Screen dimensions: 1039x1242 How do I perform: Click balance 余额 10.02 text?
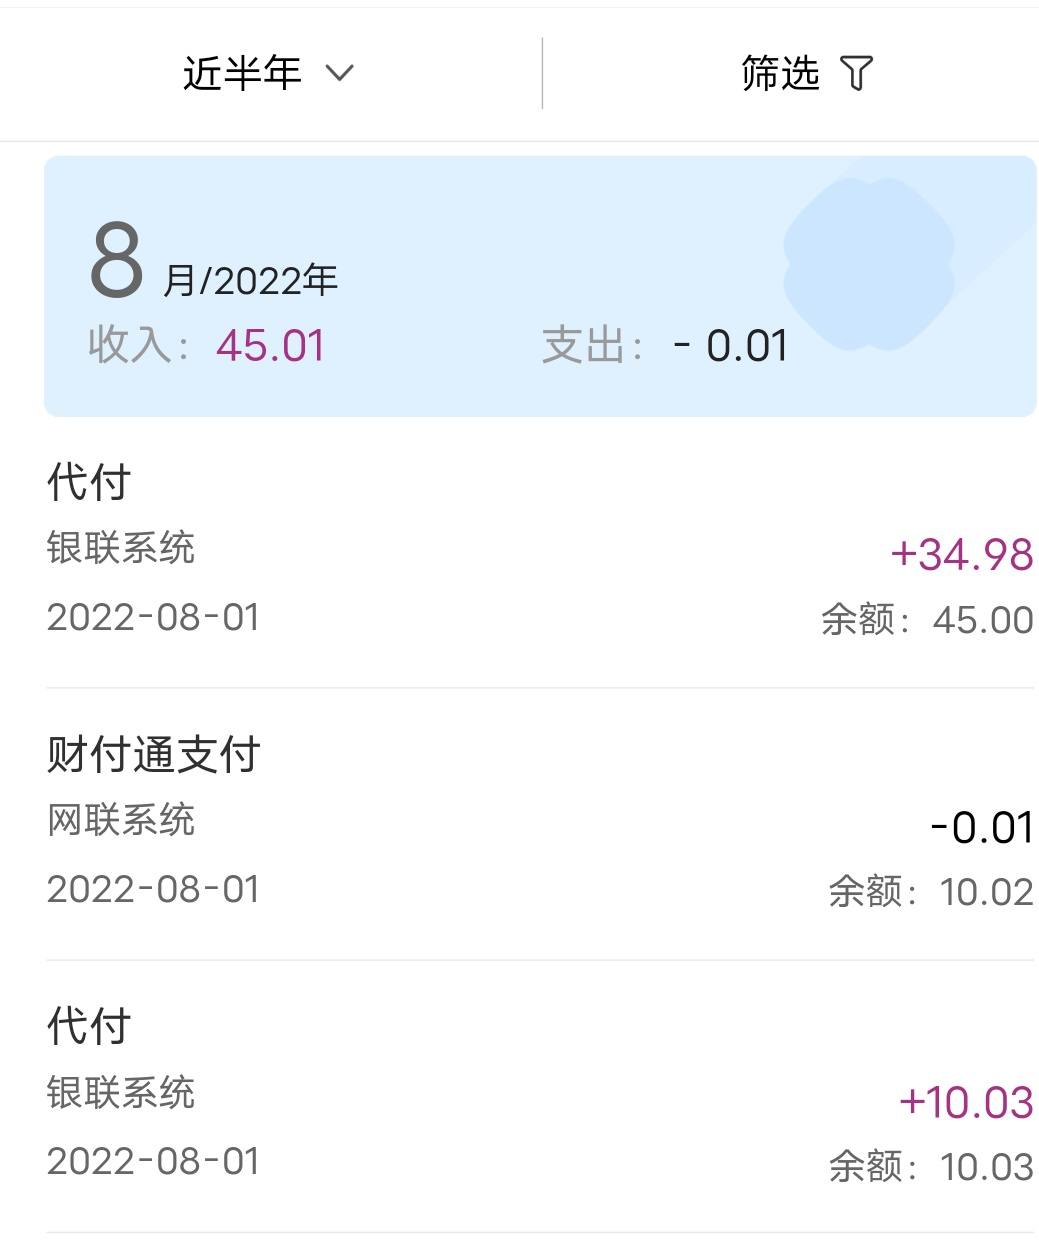coord(930,891)
